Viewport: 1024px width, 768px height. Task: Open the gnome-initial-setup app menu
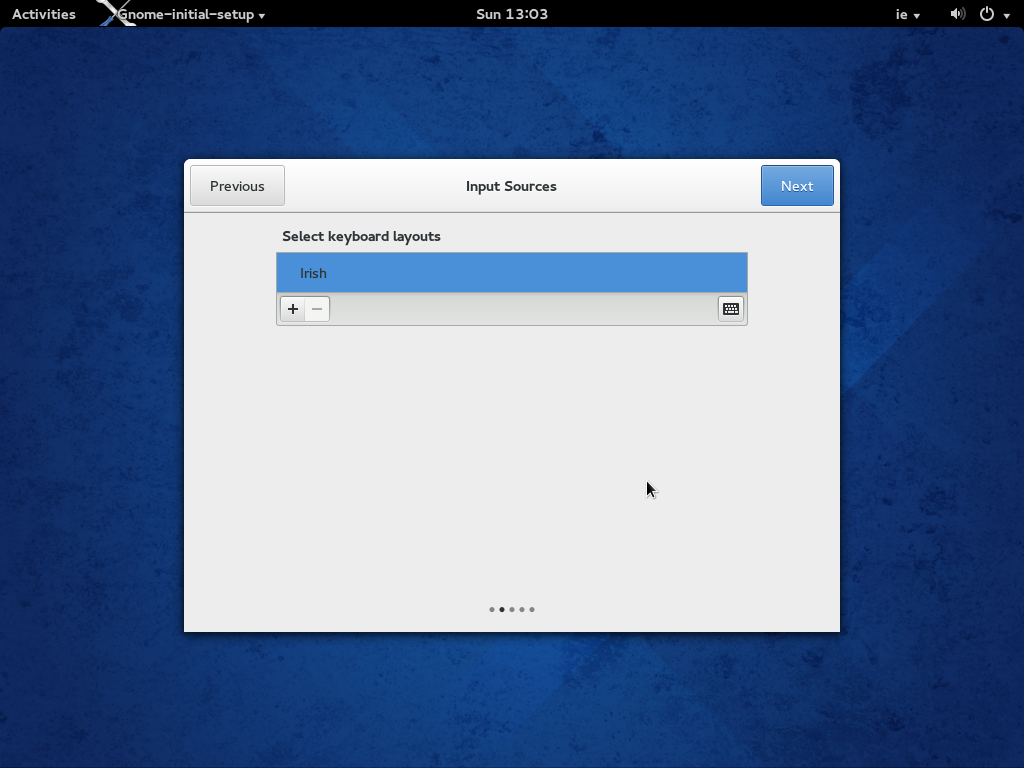tap(192, 14)
